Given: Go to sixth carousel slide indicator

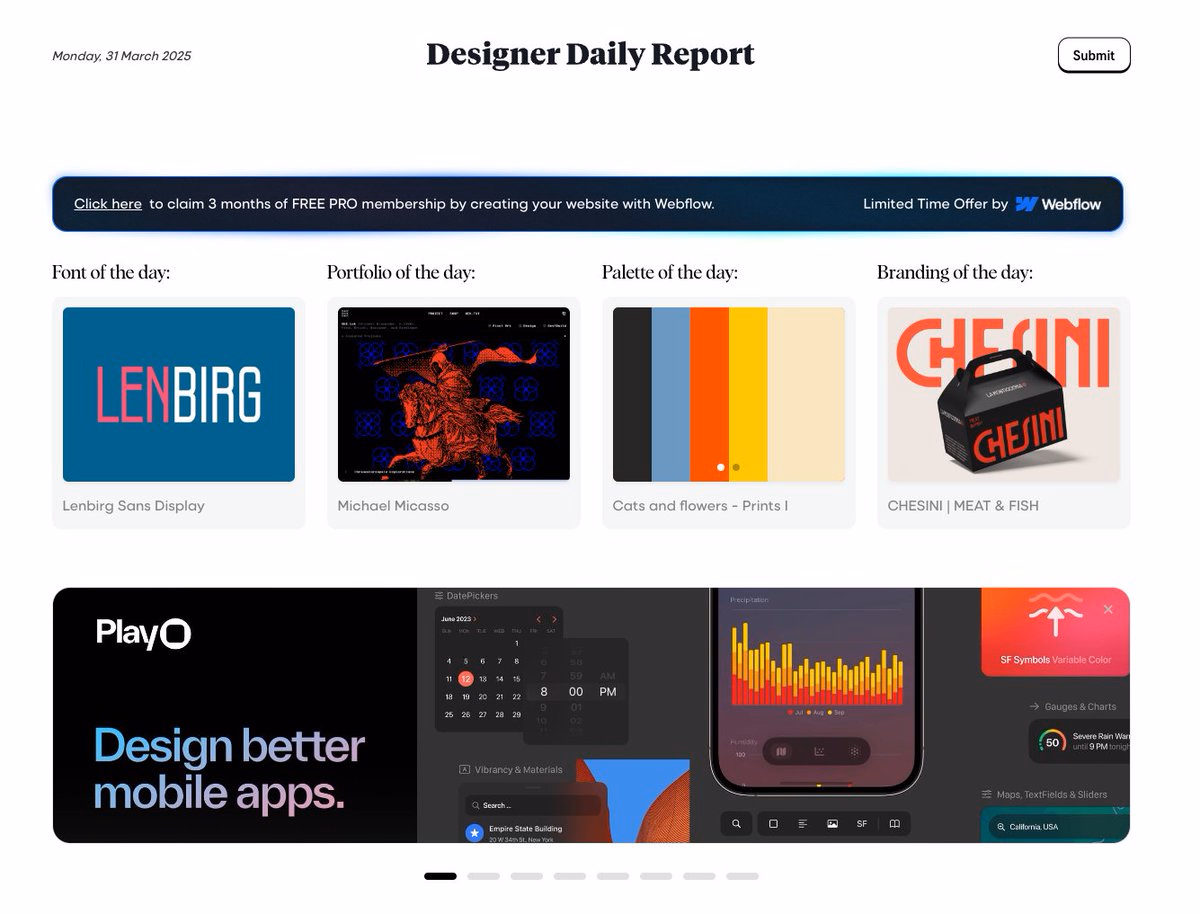Looking at the screenshot, I should (656, 876).
